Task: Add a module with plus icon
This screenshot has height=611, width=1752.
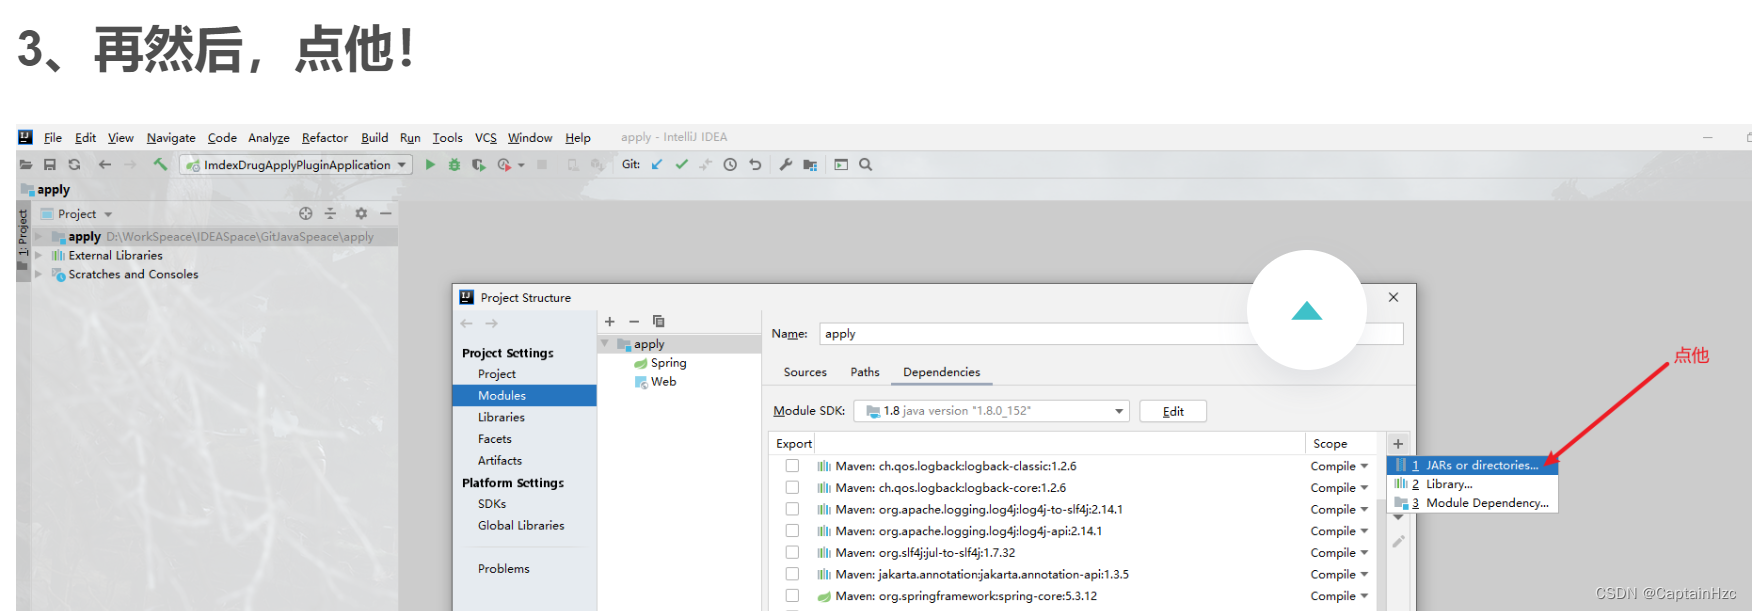Action: coord(610,321)
